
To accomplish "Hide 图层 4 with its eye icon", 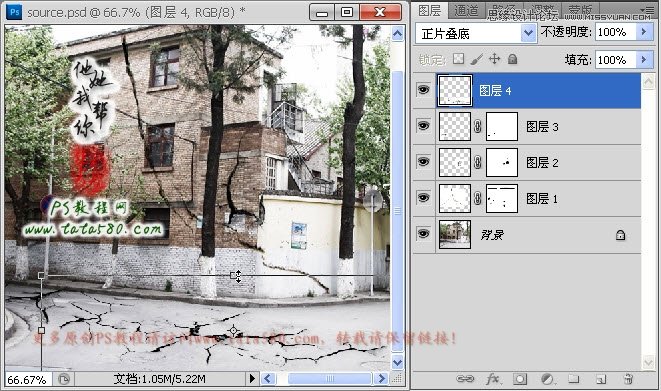I will (x=423, y=90).
